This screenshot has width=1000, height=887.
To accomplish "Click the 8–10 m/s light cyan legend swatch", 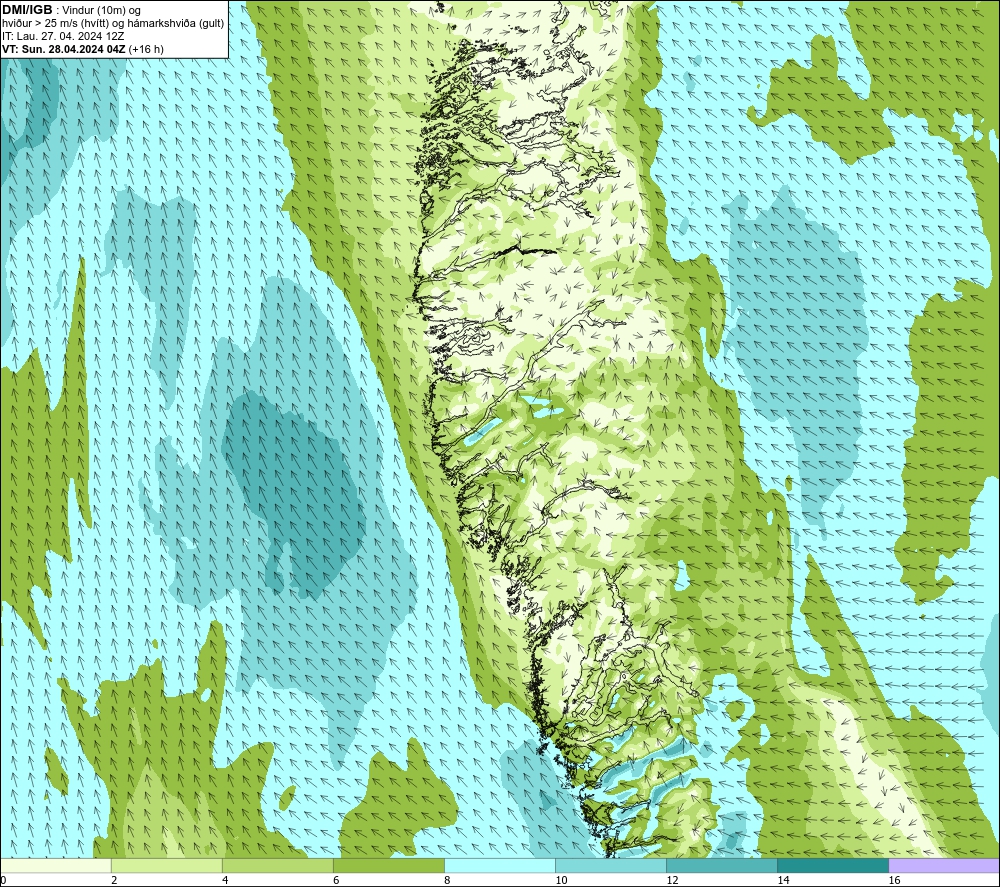I will coord(499,866).
